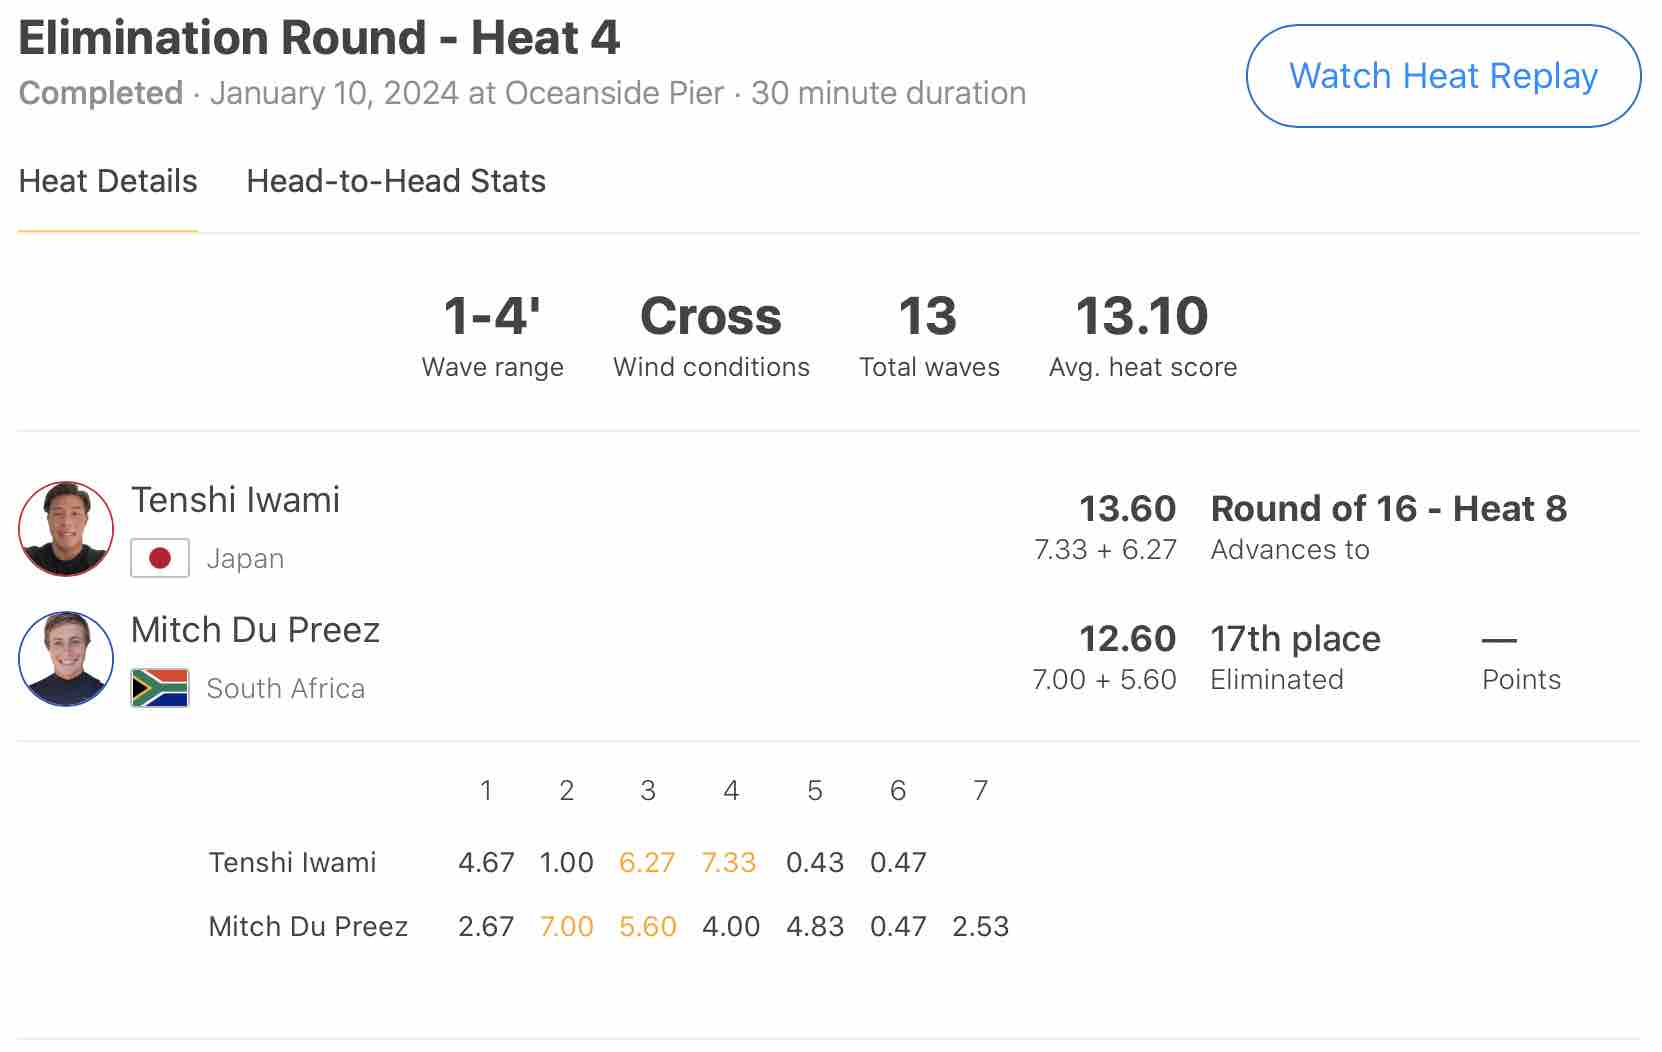Click the South Africa flag icon
The image size is (1662, 1052).
click(x=160, y=688)
